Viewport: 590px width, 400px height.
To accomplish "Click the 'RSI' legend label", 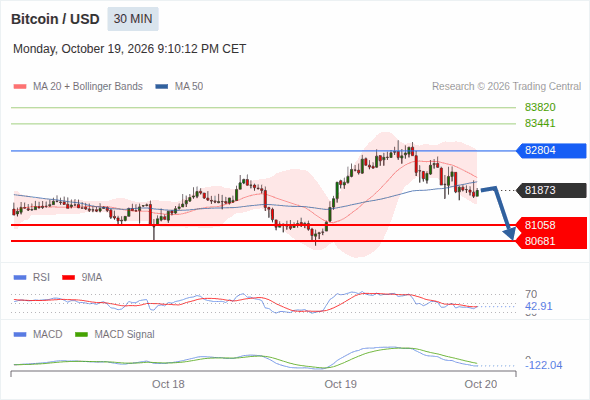I will (41, 277).
